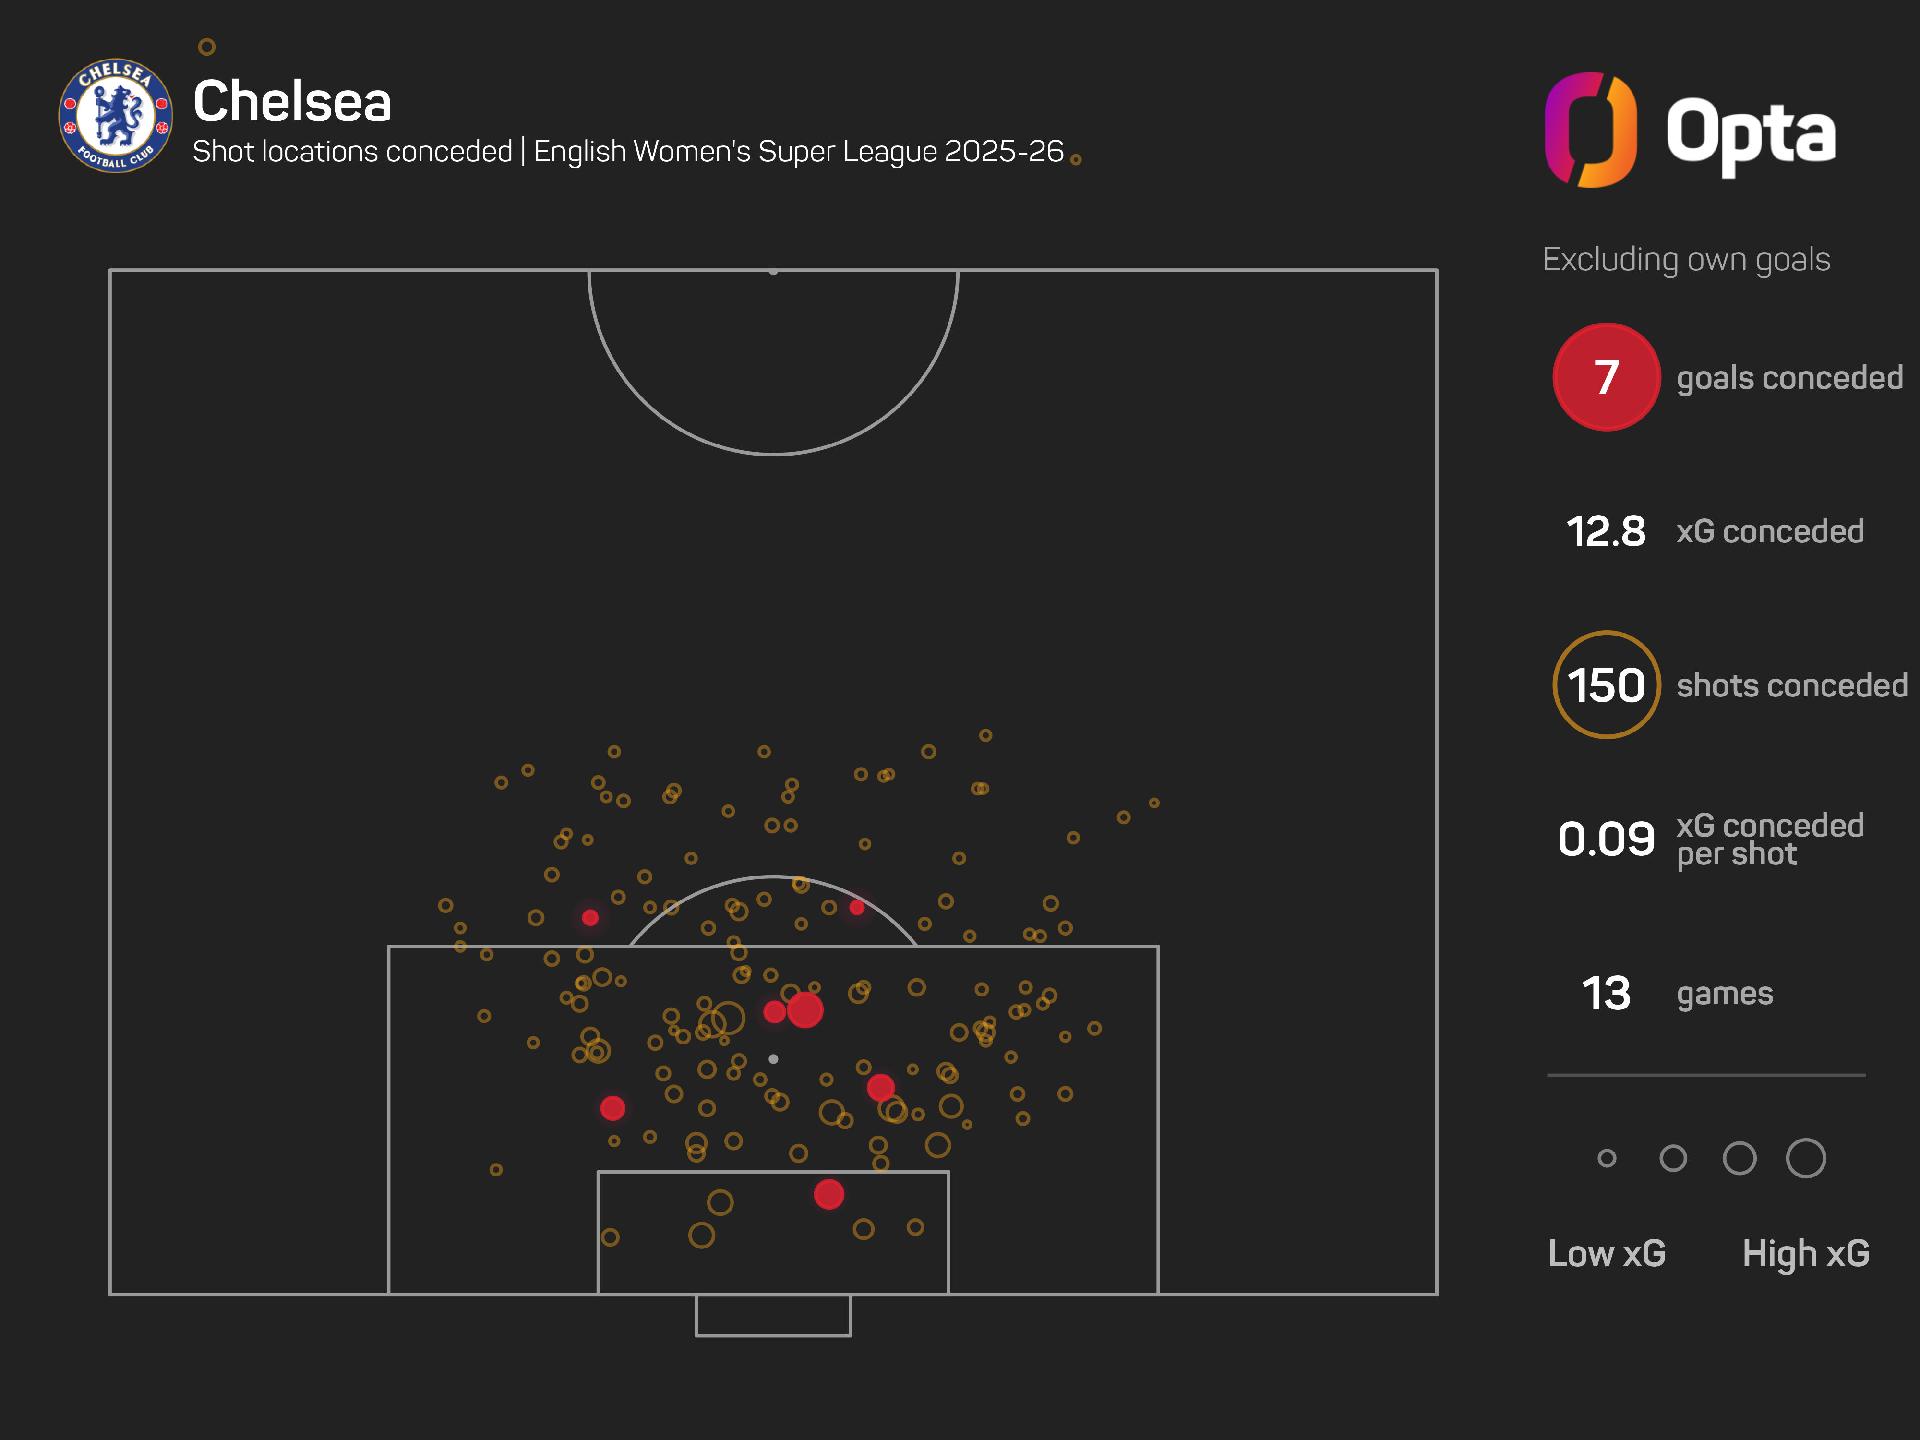Viewport: 1920px width, 1440px height.
Task: Click the gold circle showing 150 shots
Action: [x=1606, y=685]
